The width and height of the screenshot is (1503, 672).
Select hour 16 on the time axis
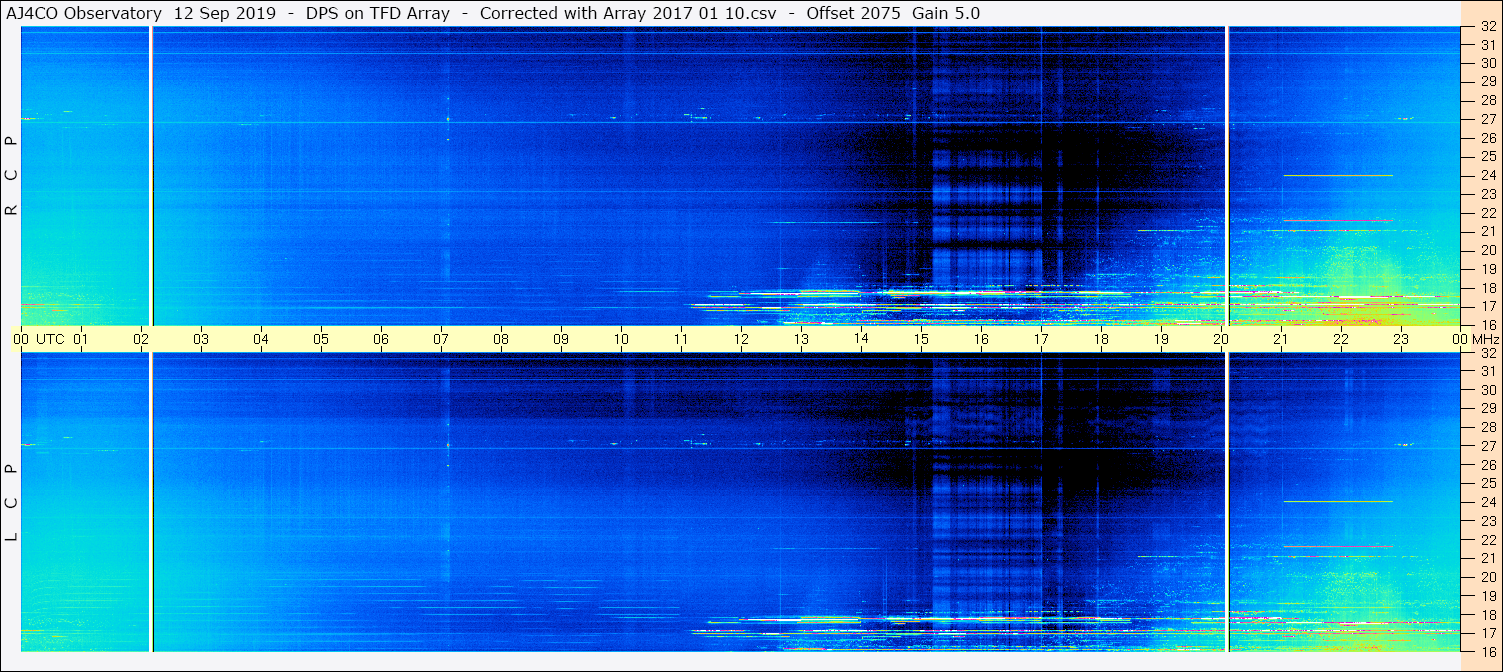tap(981, 339)
